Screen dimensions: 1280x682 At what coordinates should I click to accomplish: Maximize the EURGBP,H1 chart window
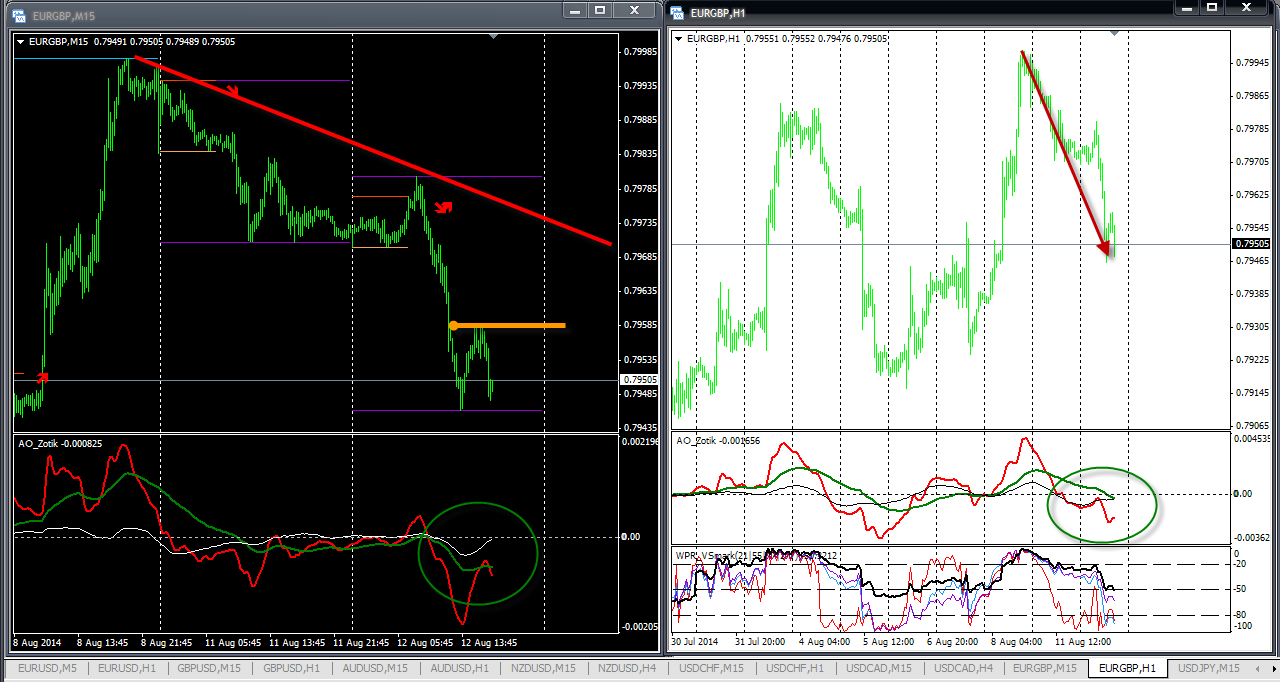[1212, 9]
